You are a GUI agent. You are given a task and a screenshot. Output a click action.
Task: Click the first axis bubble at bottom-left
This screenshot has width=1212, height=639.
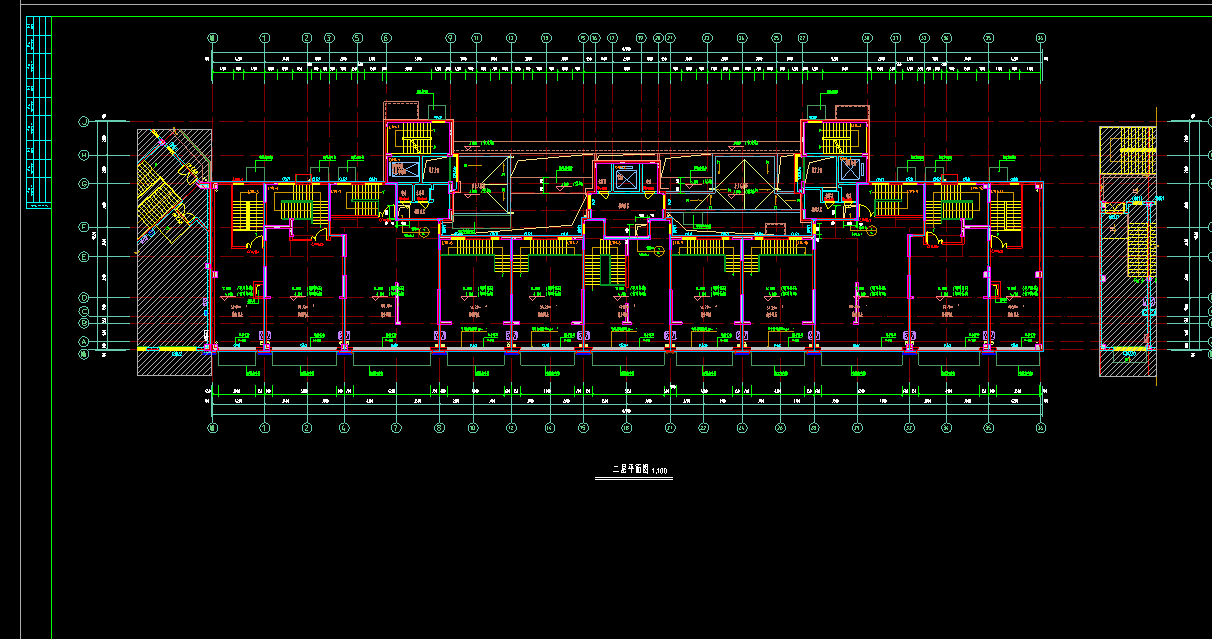point(212,428)
